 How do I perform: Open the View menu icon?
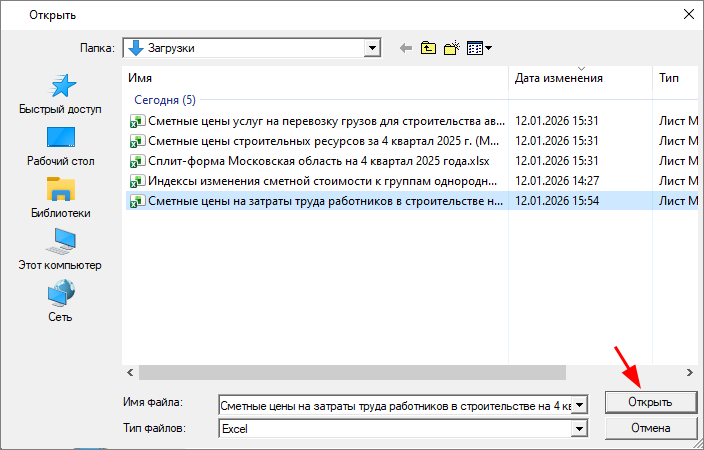click(x=479, y=47)
